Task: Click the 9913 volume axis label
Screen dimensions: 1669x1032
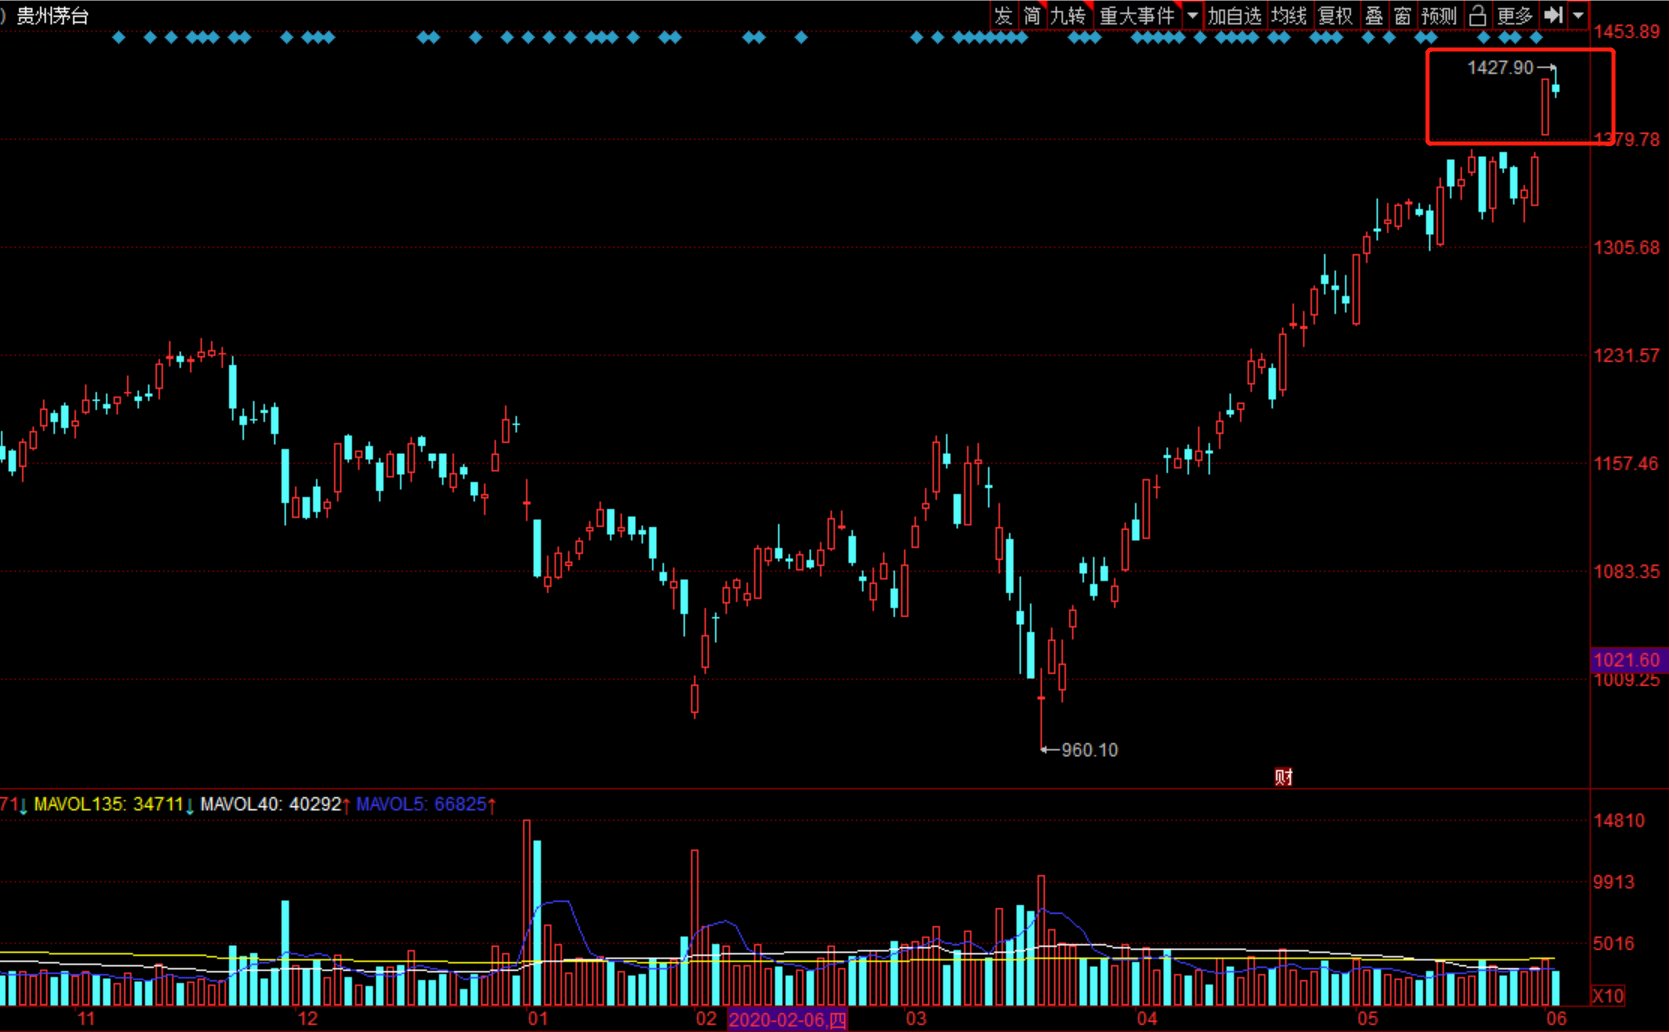Action: [1614, 882]
